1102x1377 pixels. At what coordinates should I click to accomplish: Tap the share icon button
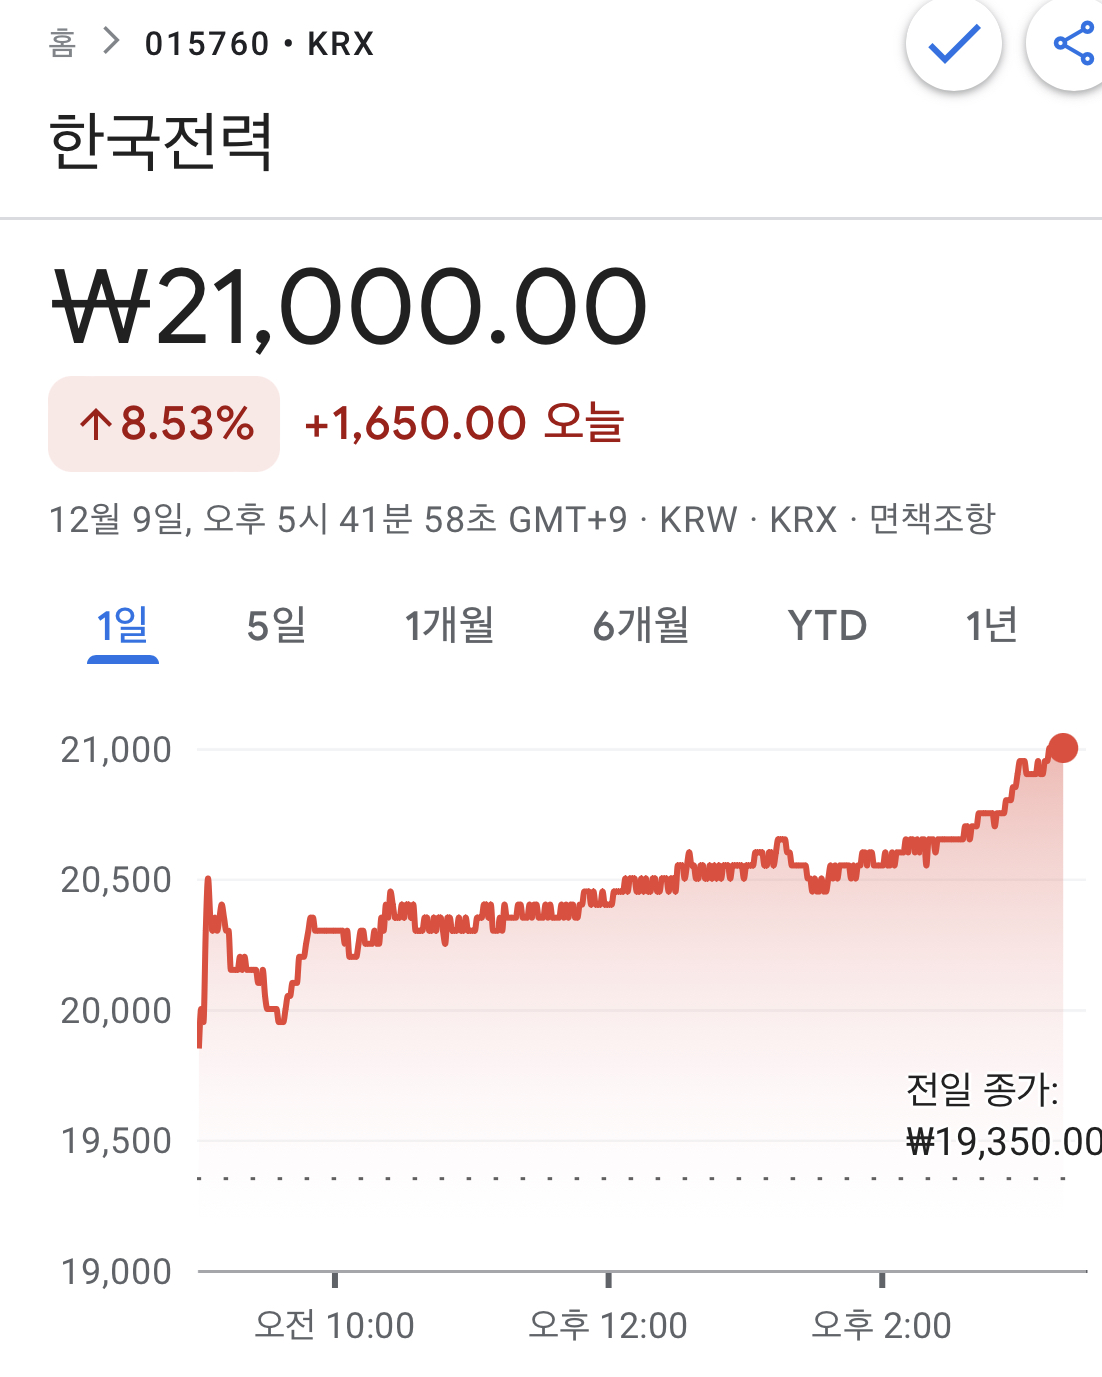click(x=1071, y=43)
